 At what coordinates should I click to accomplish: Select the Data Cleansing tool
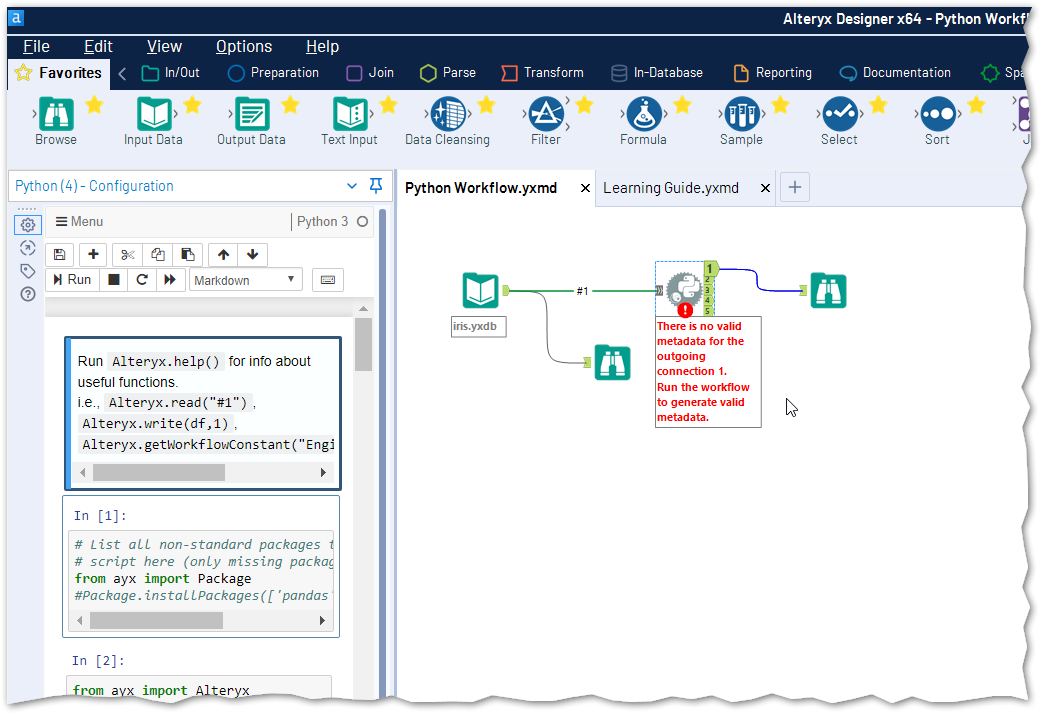[447, 115]
